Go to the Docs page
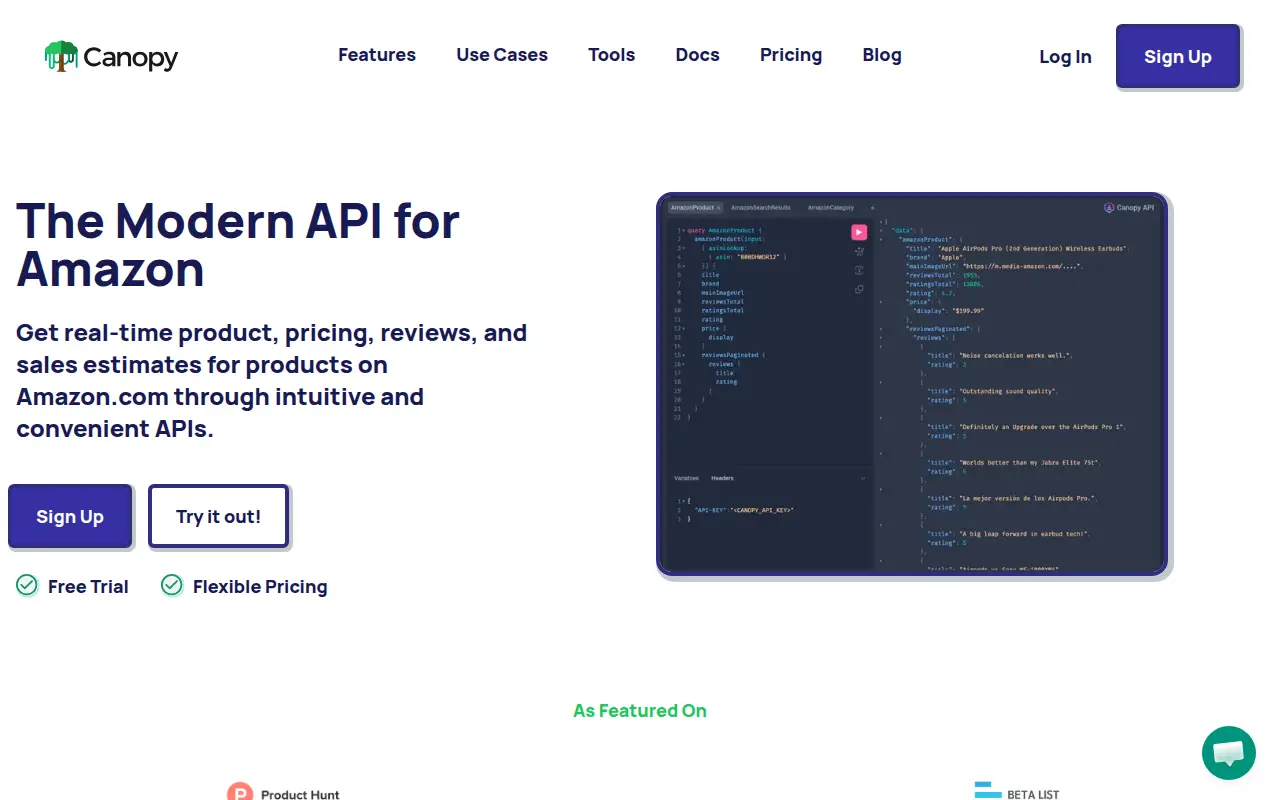This screenshot has width=1280, height=800. (x=698, y=55)
